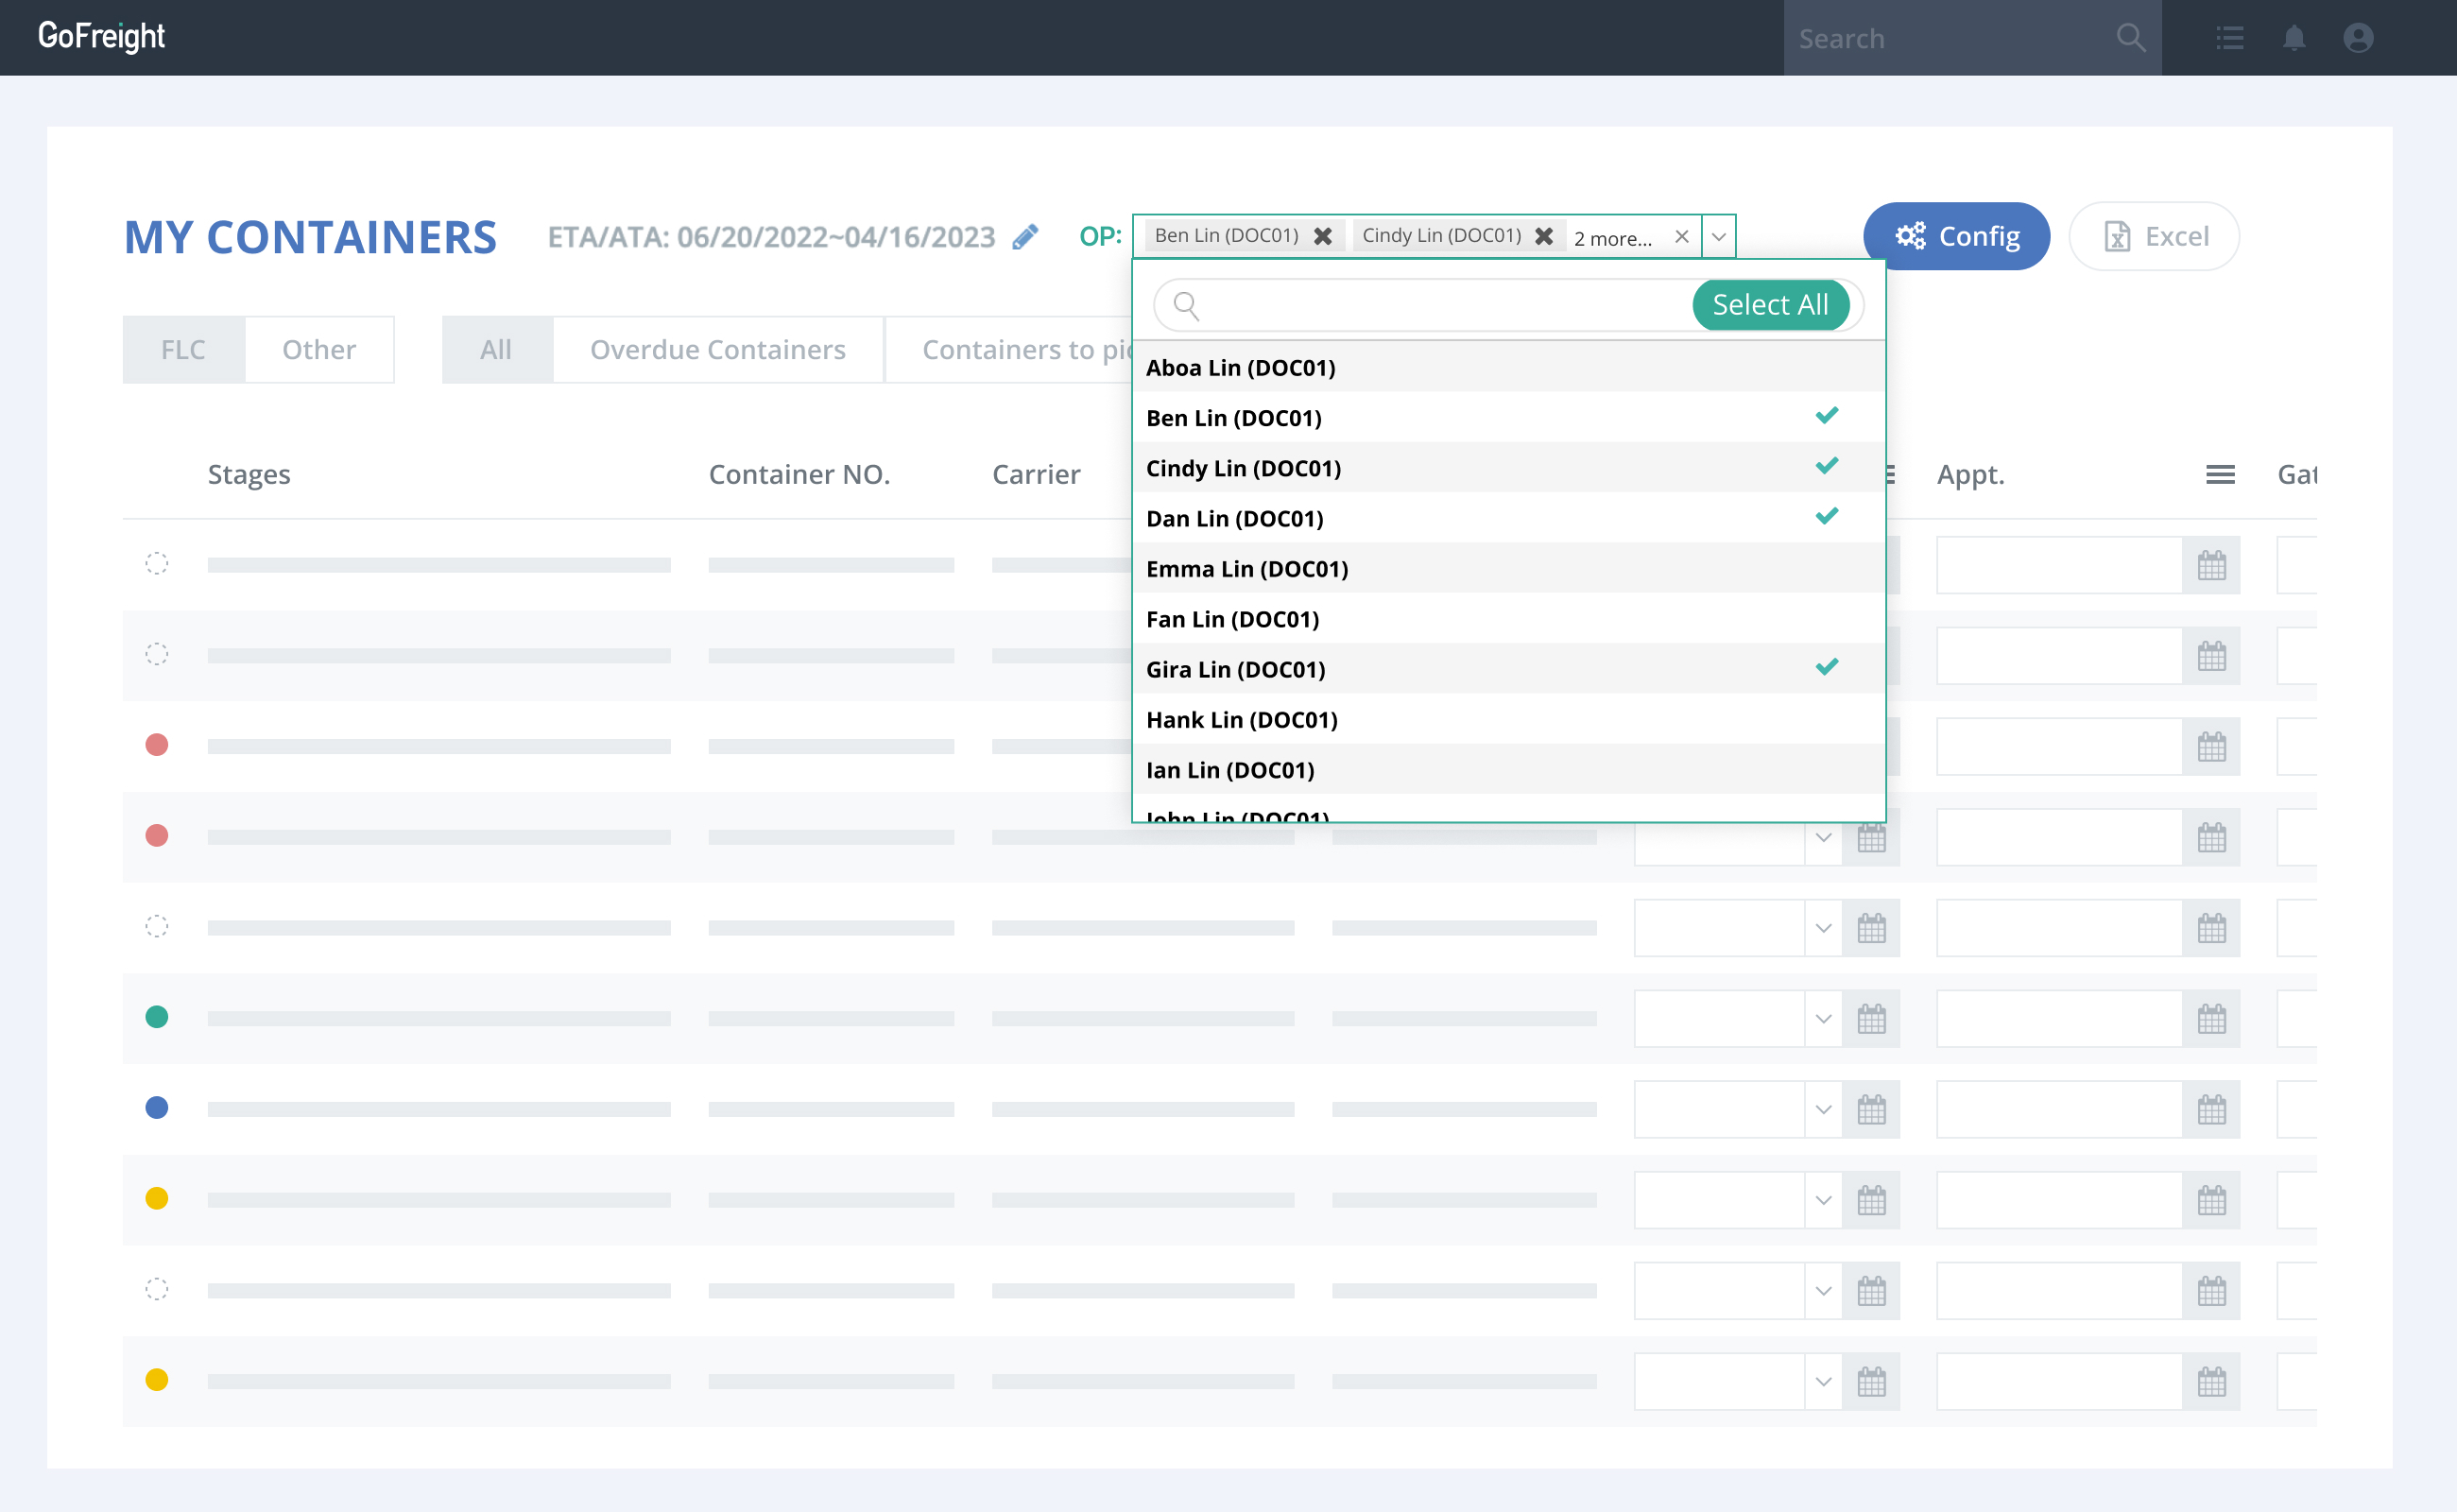This screenshot has width=2457, height=1512.
Task: Open the notifications bell
Action: pos(2293,38)
